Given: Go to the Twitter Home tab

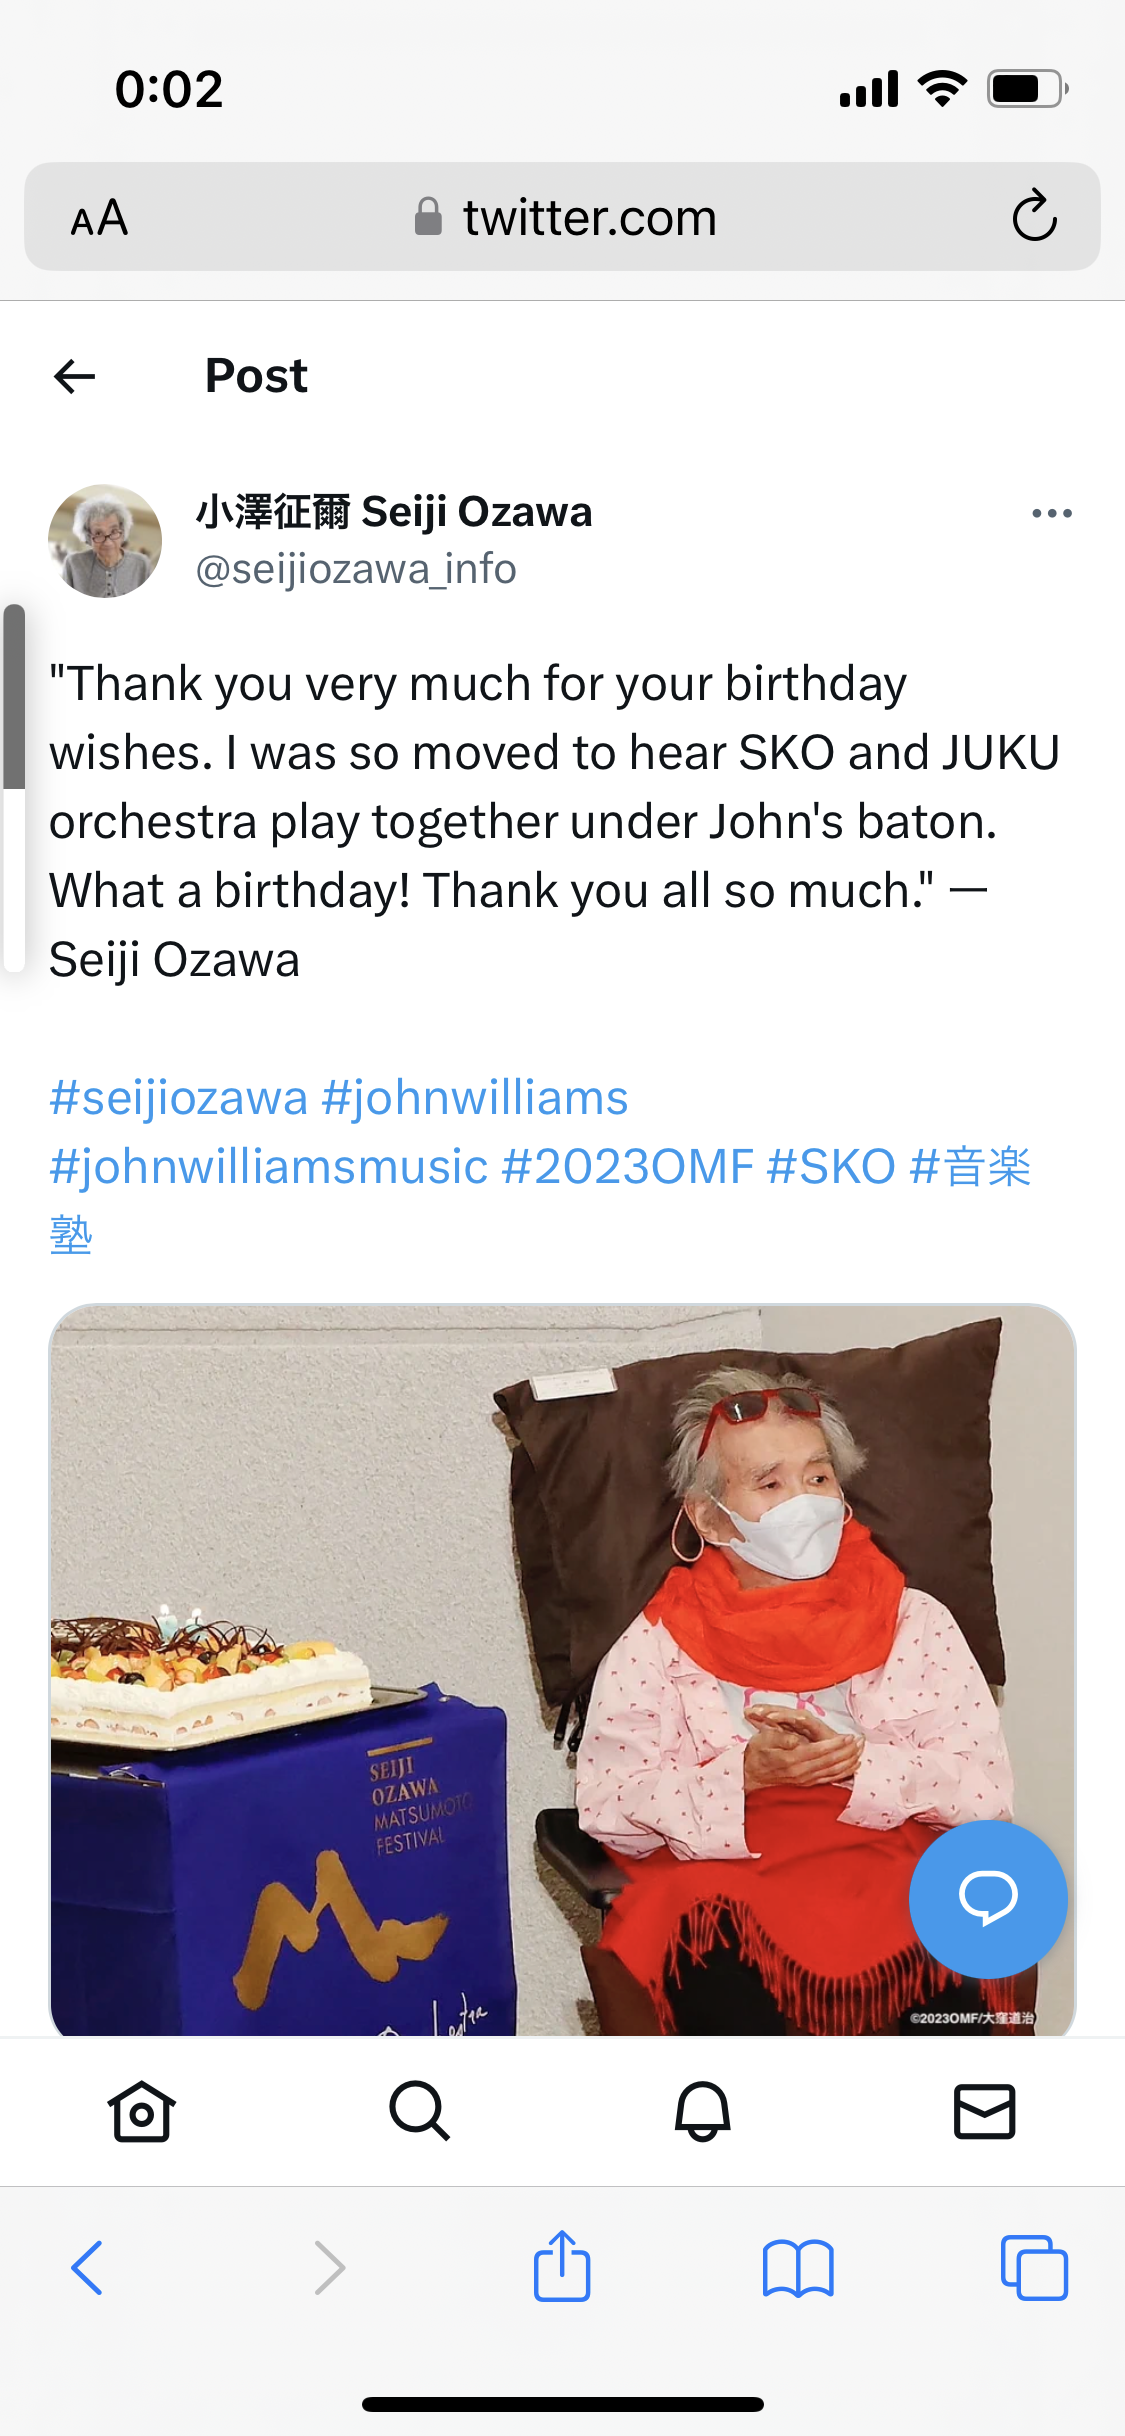Looking at the screenshot, I should 141,2111.
